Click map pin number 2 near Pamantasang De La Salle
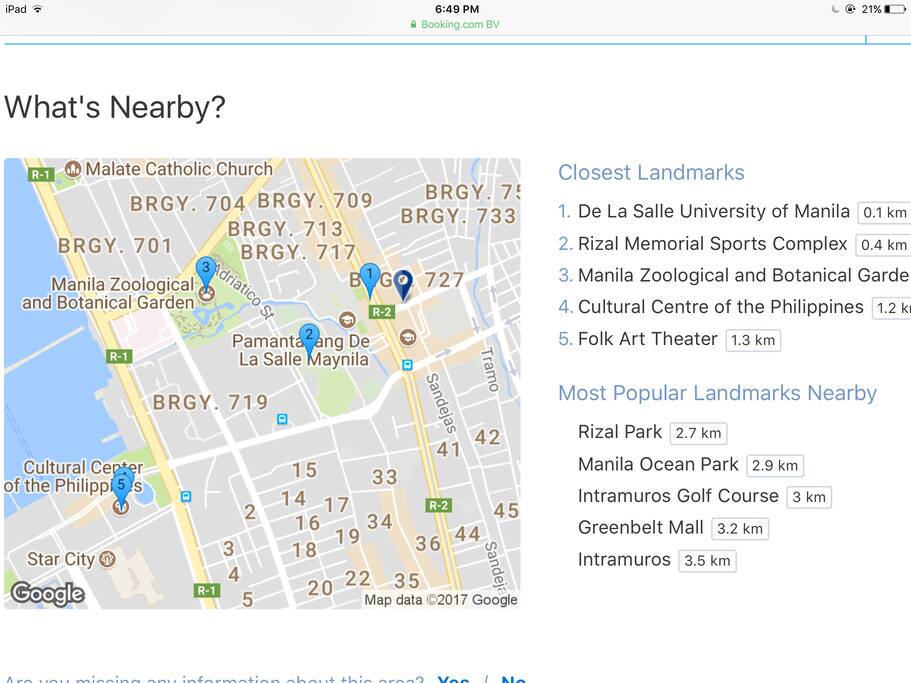 click(x=309, y=342)
